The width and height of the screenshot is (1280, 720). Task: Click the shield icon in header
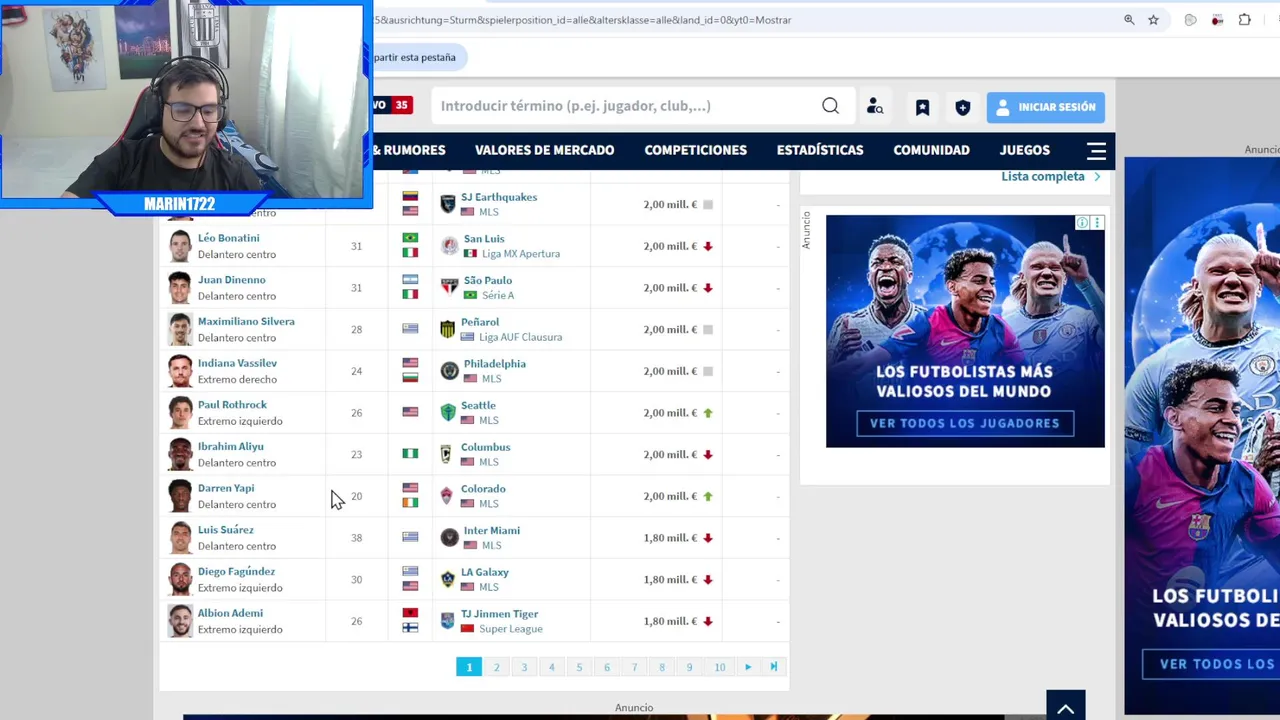963,107
